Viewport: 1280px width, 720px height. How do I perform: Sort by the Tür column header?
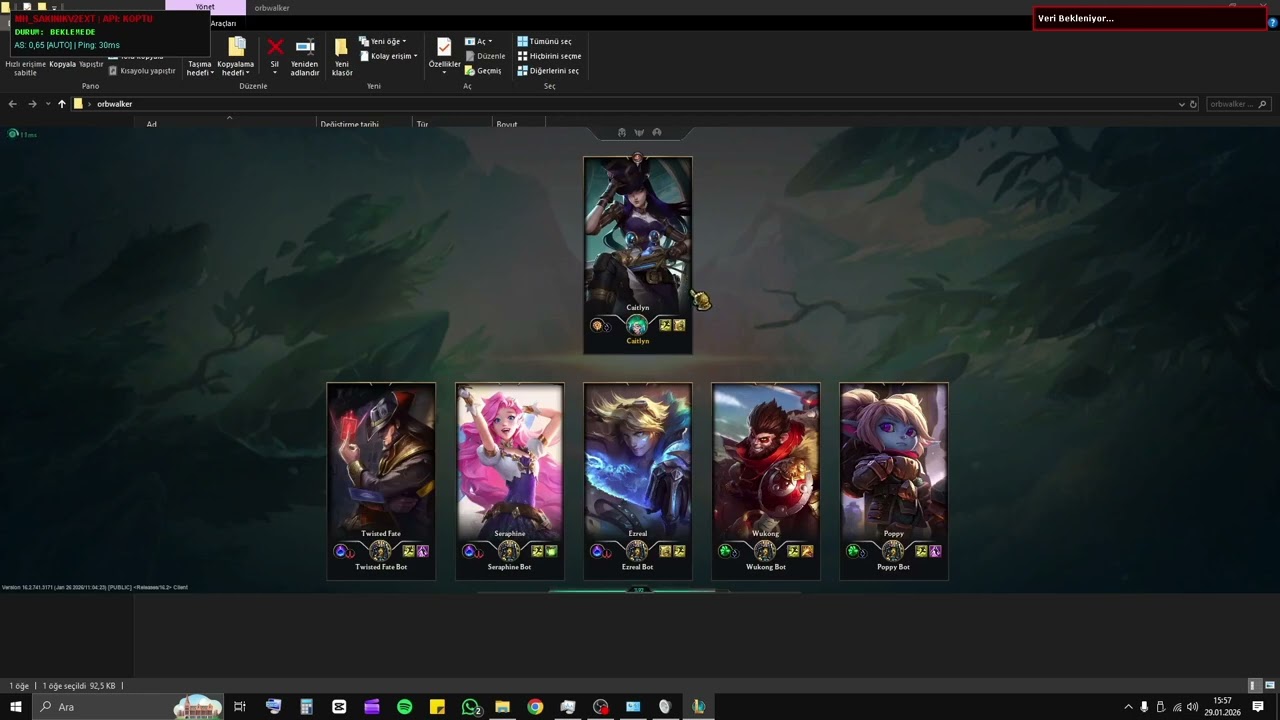[x=422, y=124]
